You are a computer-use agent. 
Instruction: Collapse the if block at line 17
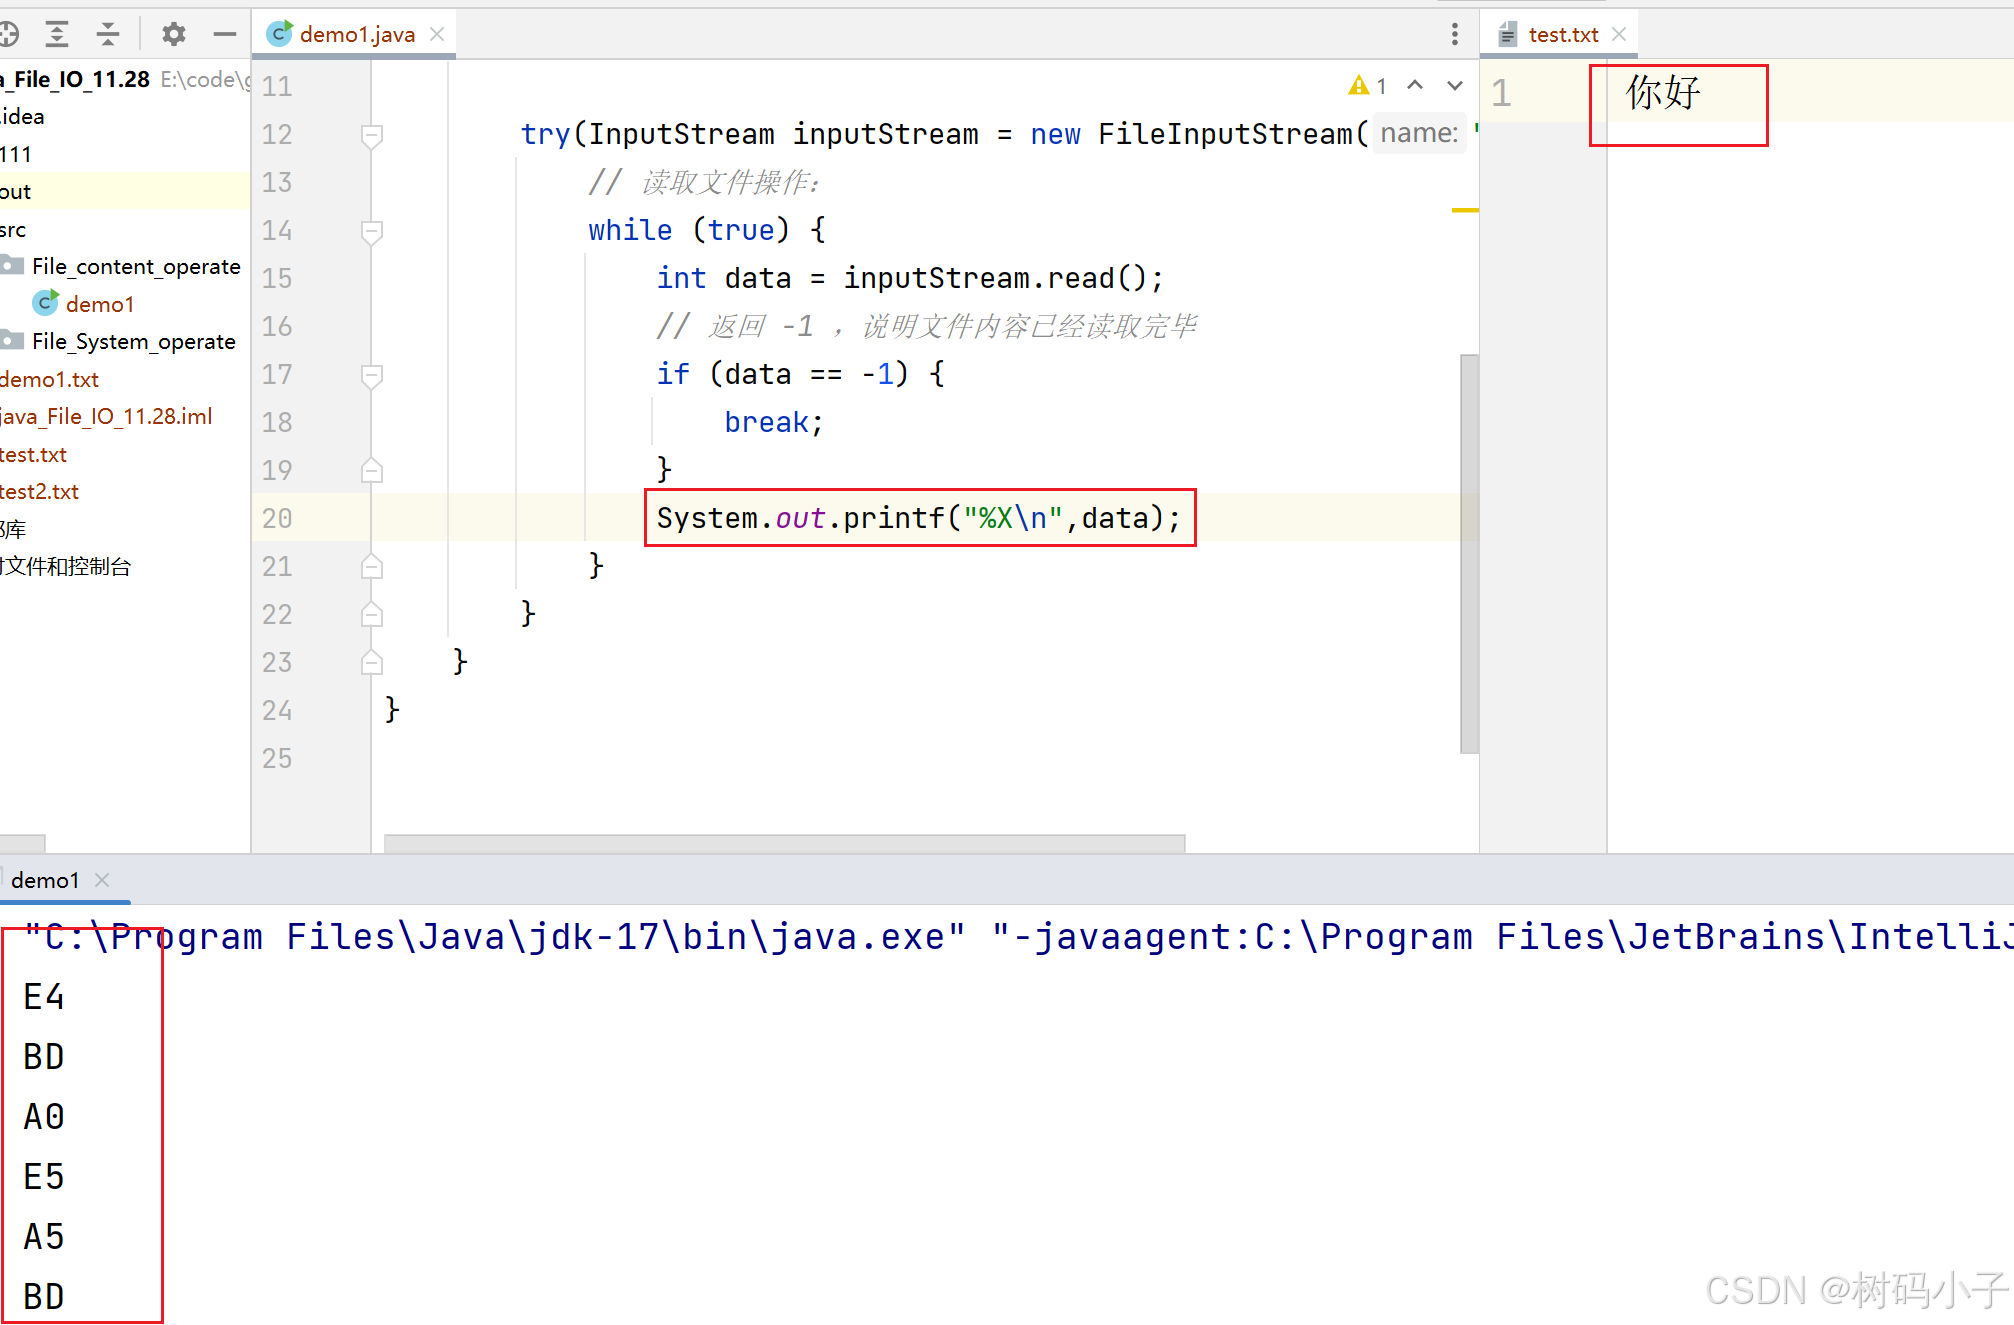click(x=371, y=375)
